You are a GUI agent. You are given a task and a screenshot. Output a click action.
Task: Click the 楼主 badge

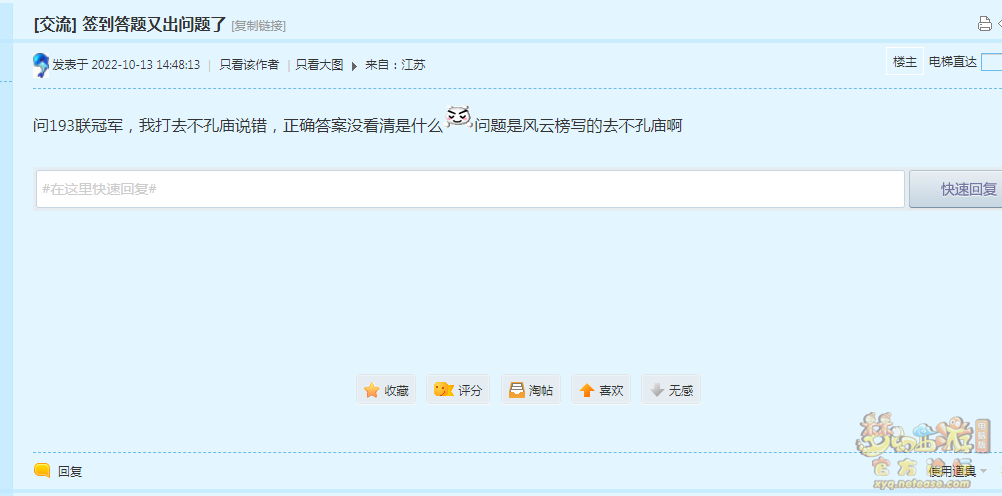coord(905,62)
